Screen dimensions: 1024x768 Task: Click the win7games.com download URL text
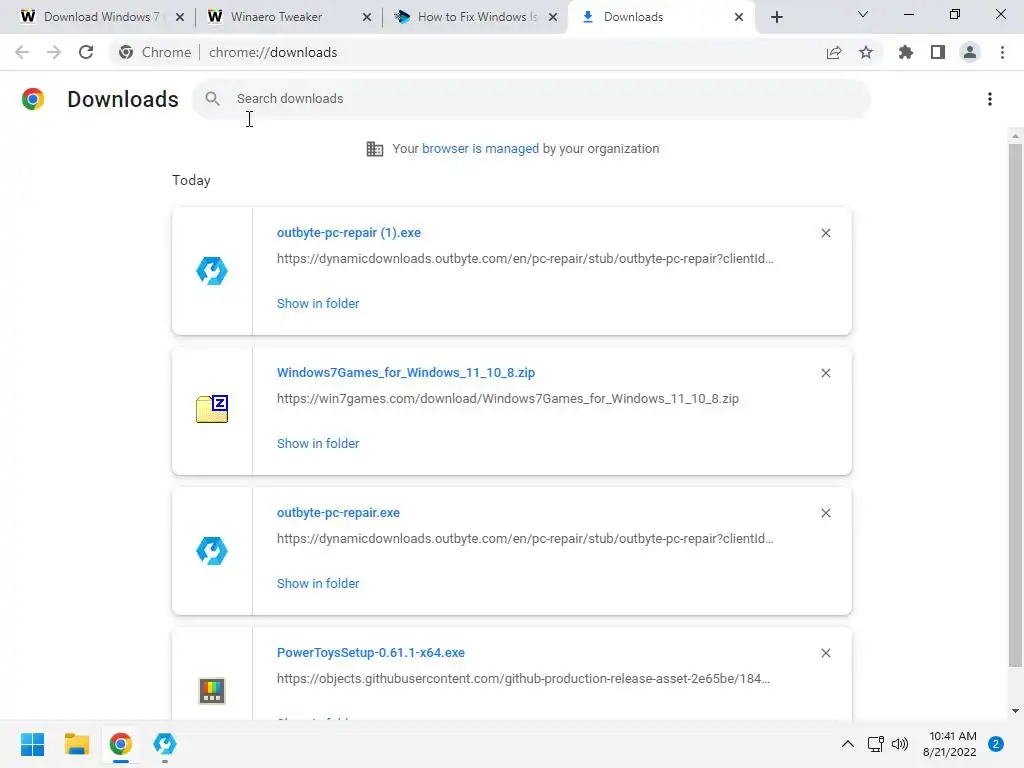[507, 399]
